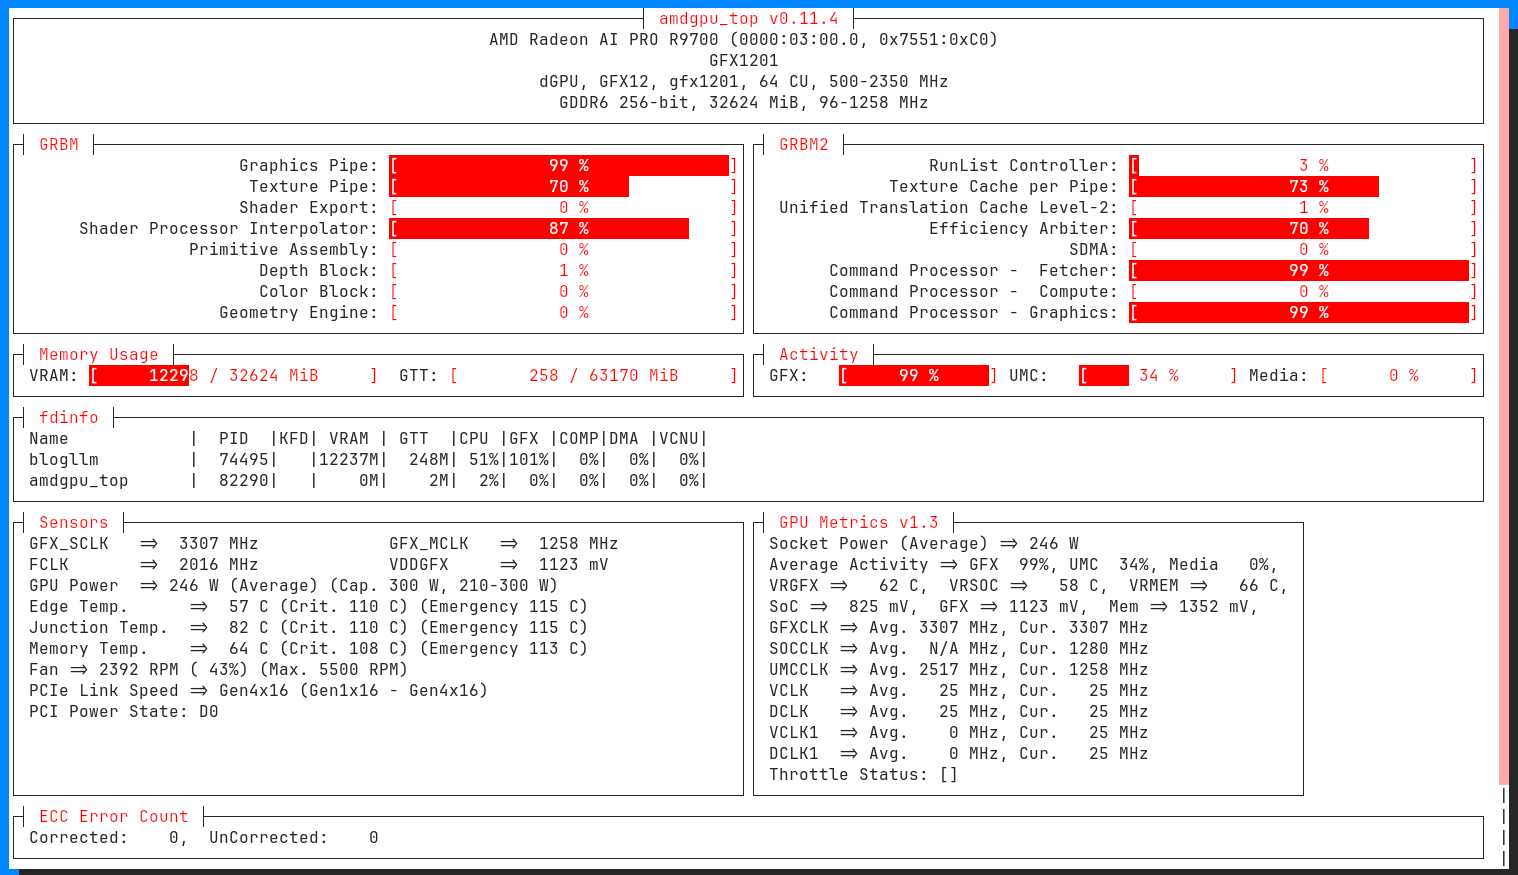
Task: Click the Shader Processor Interpolator 87% bar
Action: (x=563, y=228)
